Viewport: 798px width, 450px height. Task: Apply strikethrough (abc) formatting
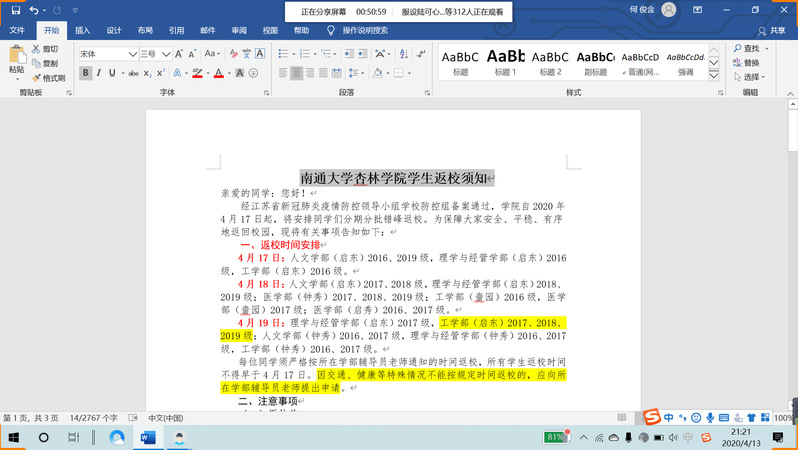pyautogui.click(x=131, y=73)
